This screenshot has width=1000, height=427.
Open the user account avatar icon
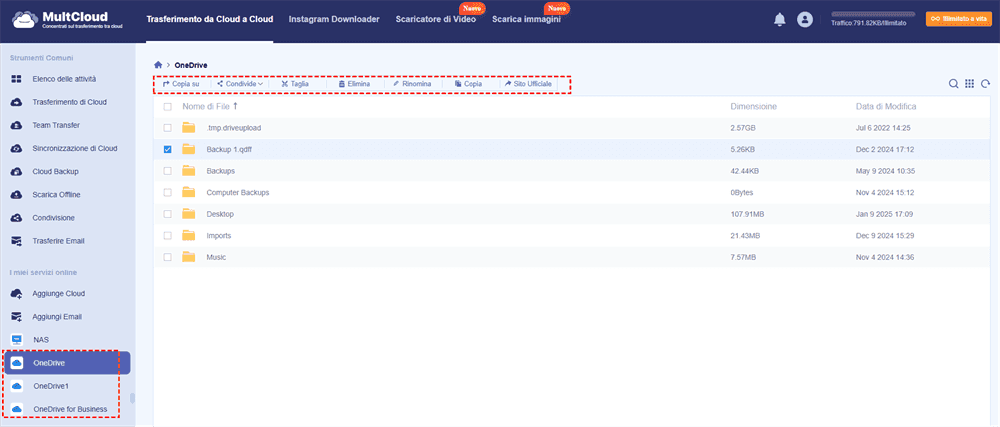point(805,20)
